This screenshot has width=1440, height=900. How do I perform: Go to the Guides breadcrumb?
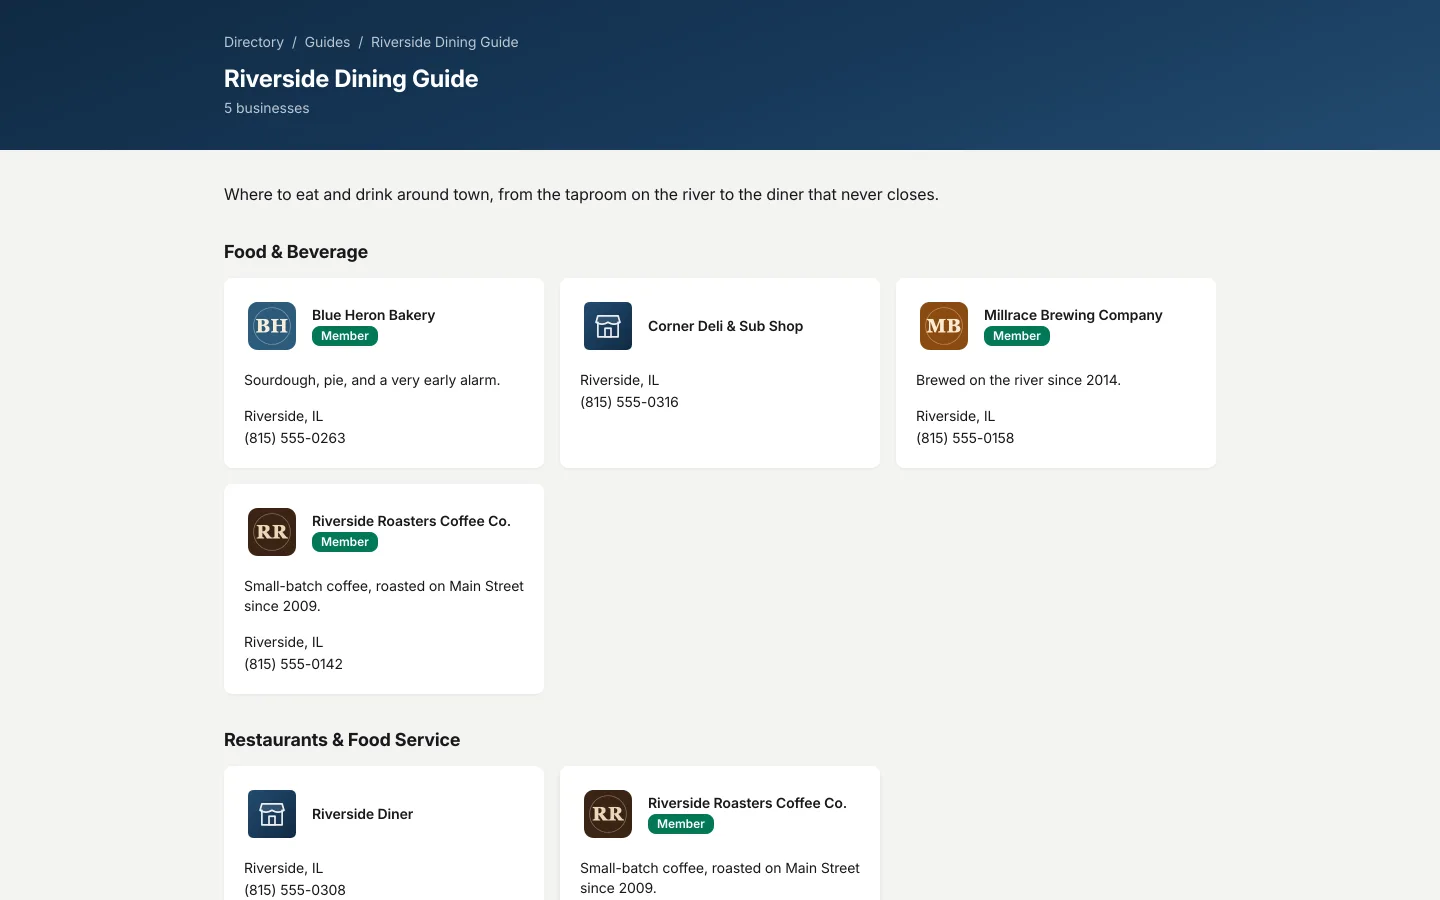pos(327,42)
